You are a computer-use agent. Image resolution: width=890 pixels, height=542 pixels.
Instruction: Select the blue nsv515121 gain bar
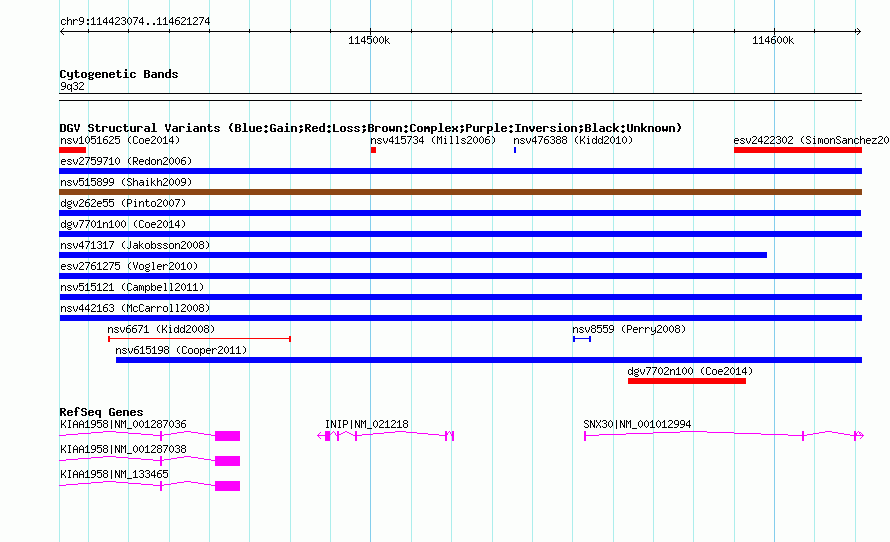pyautogui.click(x=460, y=297)
